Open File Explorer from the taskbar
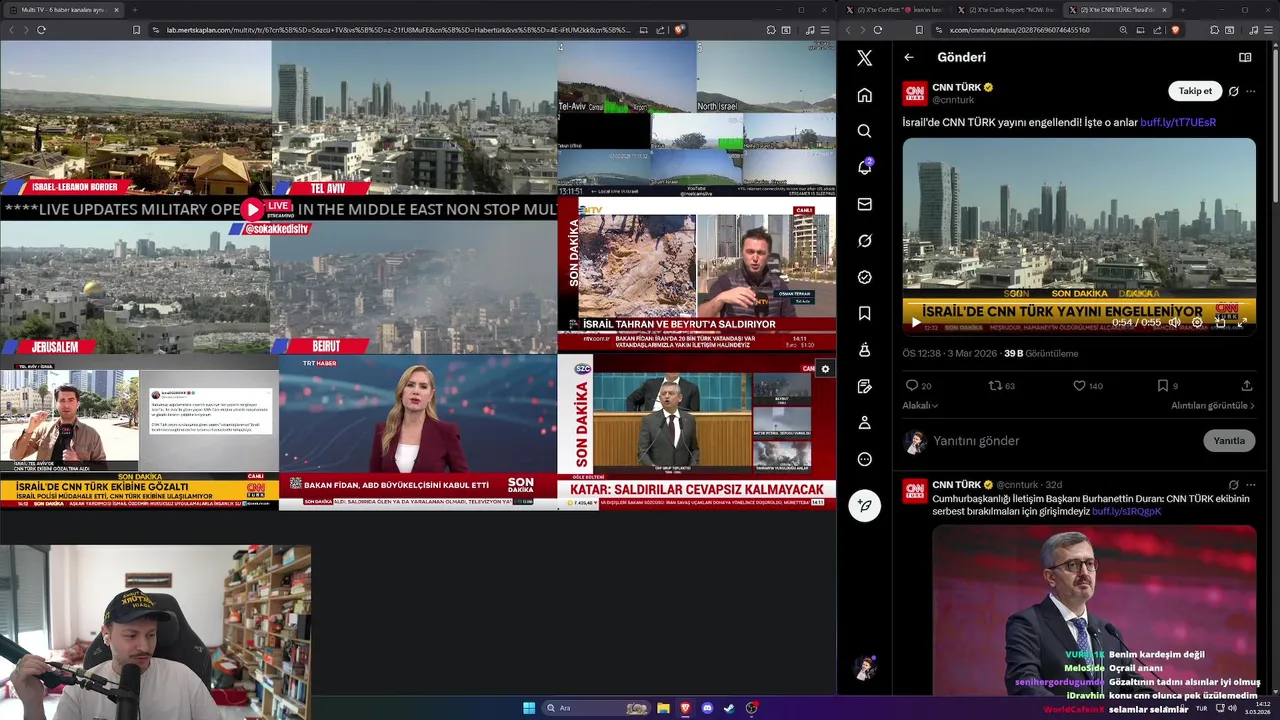This screenshot has height=720, width=1280. [x=663, y=708]
